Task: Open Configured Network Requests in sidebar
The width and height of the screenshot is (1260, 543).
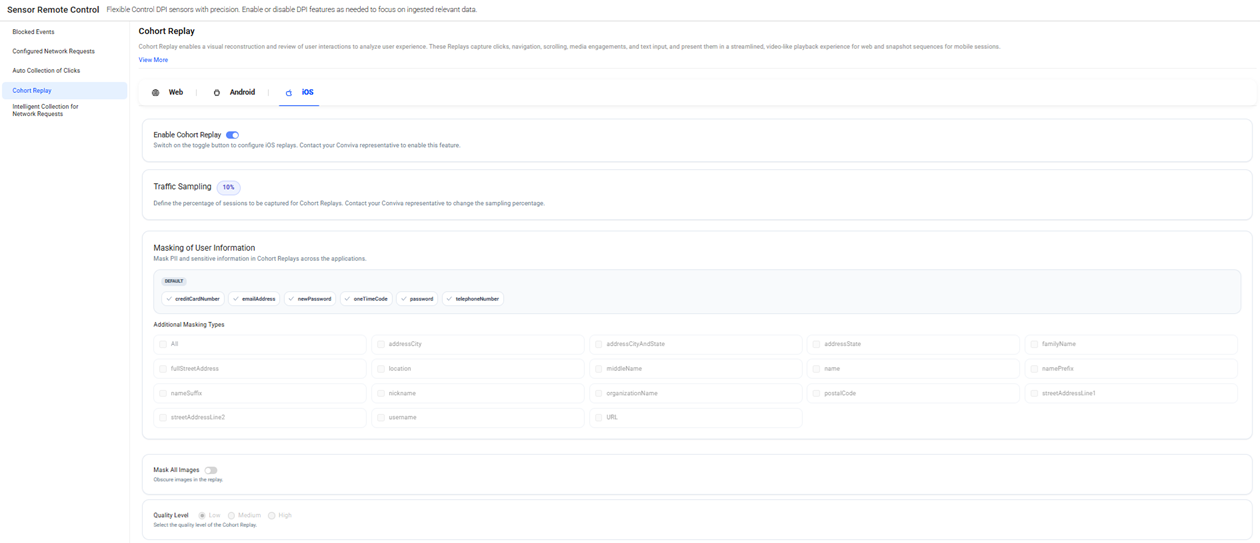Action: coord(53,51)
